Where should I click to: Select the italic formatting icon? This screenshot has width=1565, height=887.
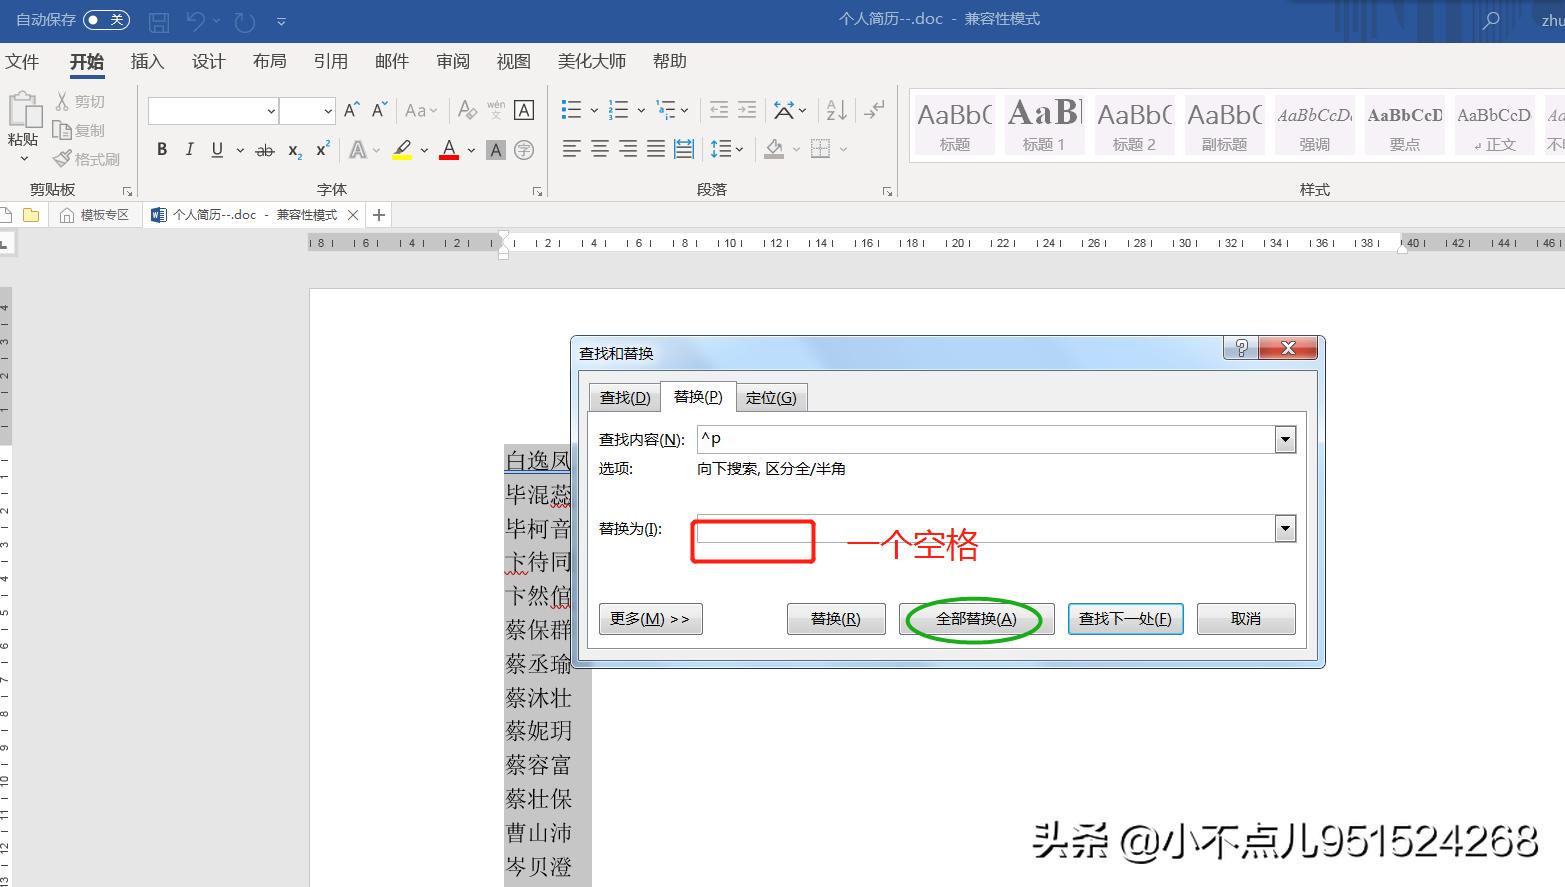[189, 149]
